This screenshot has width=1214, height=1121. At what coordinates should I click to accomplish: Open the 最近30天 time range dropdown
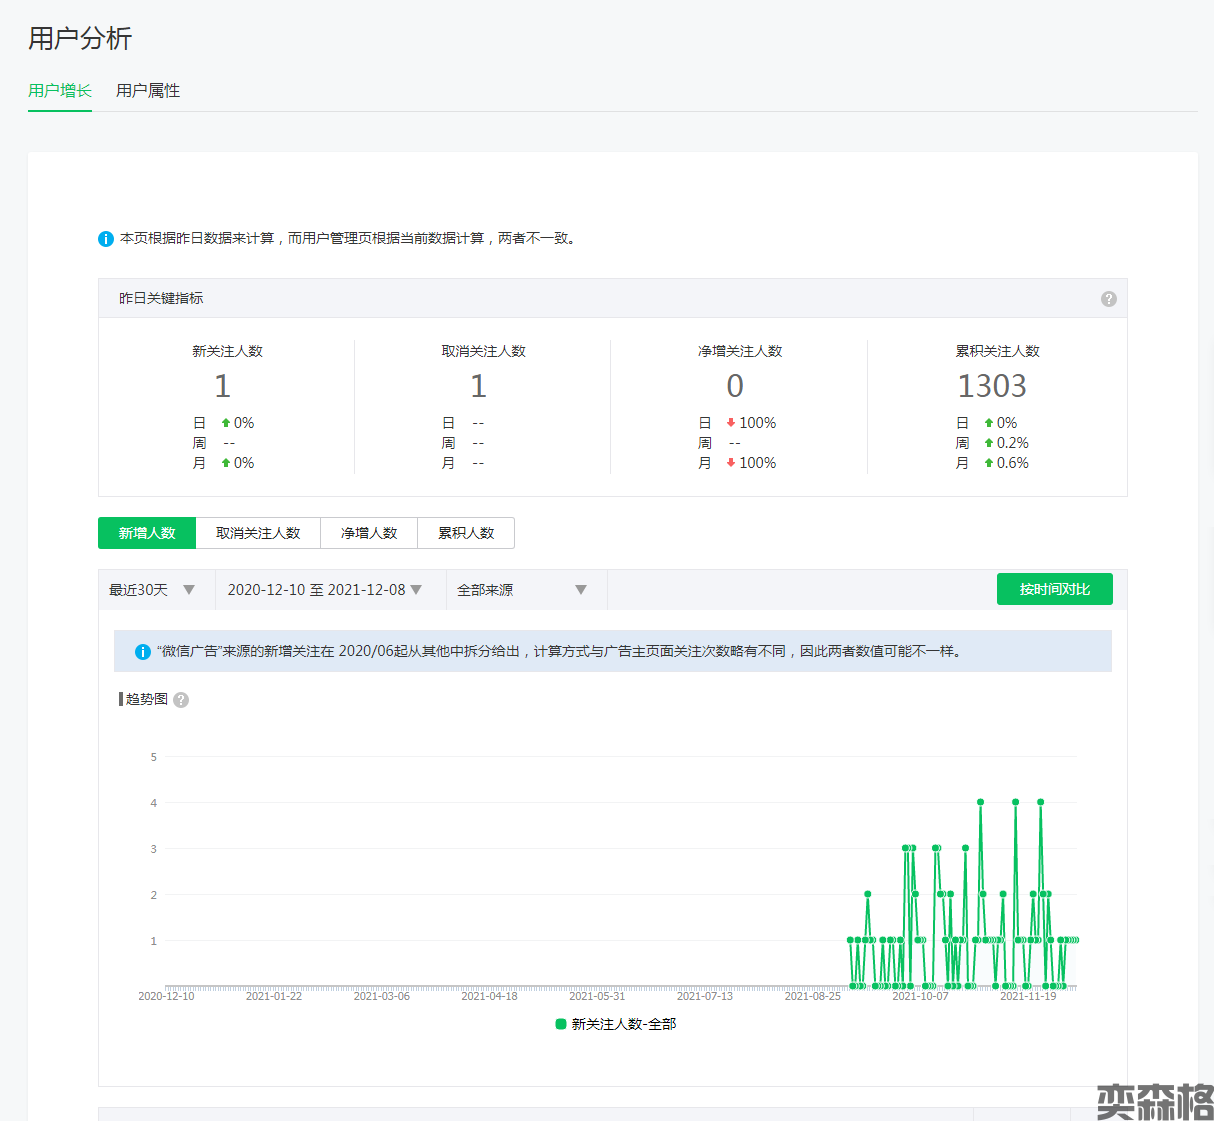pos(152,590)
